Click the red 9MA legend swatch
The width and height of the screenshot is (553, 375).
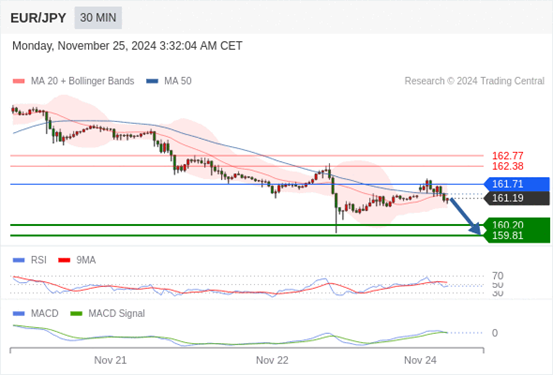[64, 260]
